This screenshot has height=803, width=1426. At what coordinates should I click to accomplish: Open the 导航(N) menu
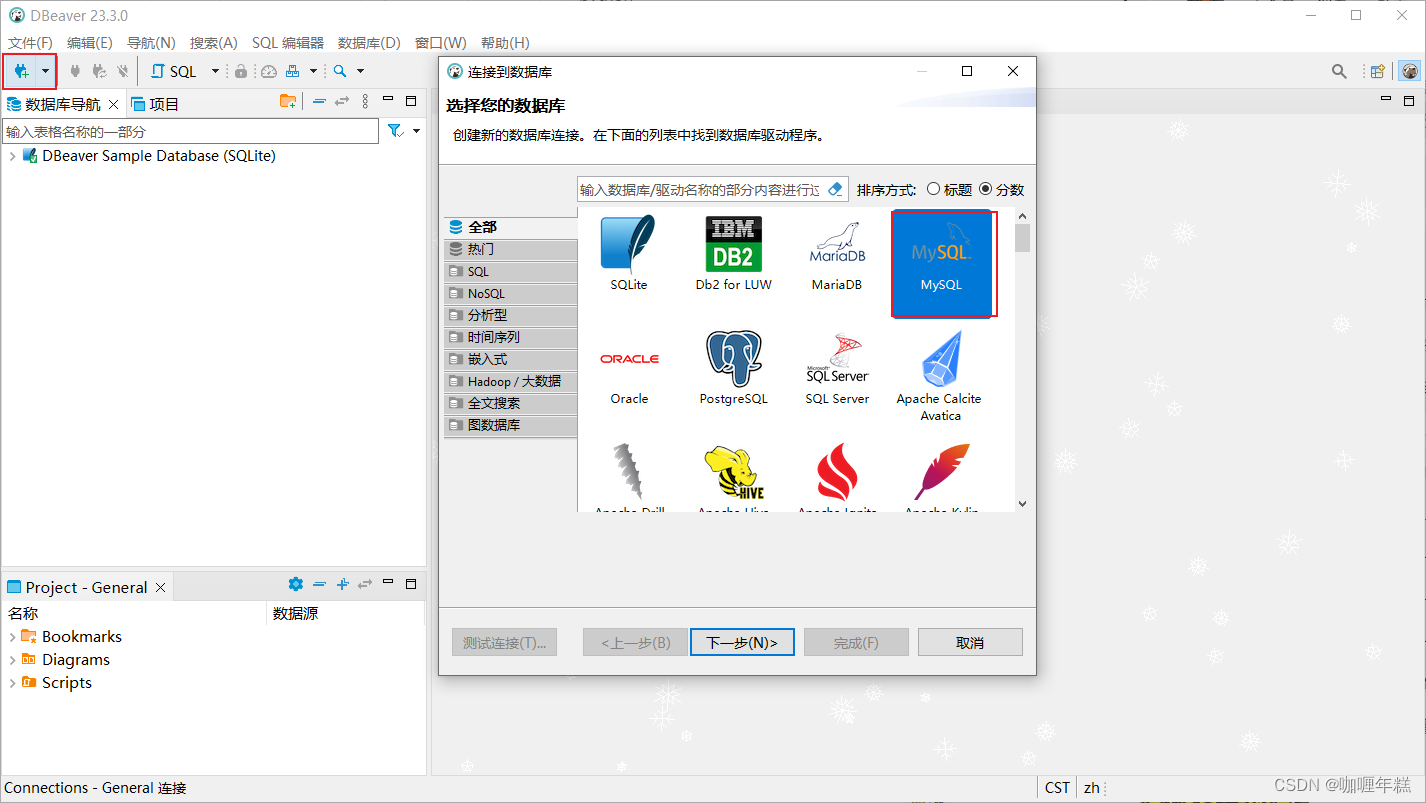(151, 43)
